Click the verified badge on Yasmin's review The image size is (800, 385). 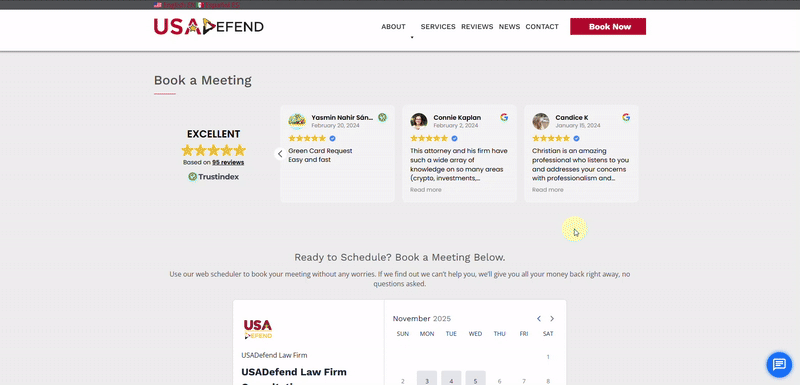click(x=333, y=138)
